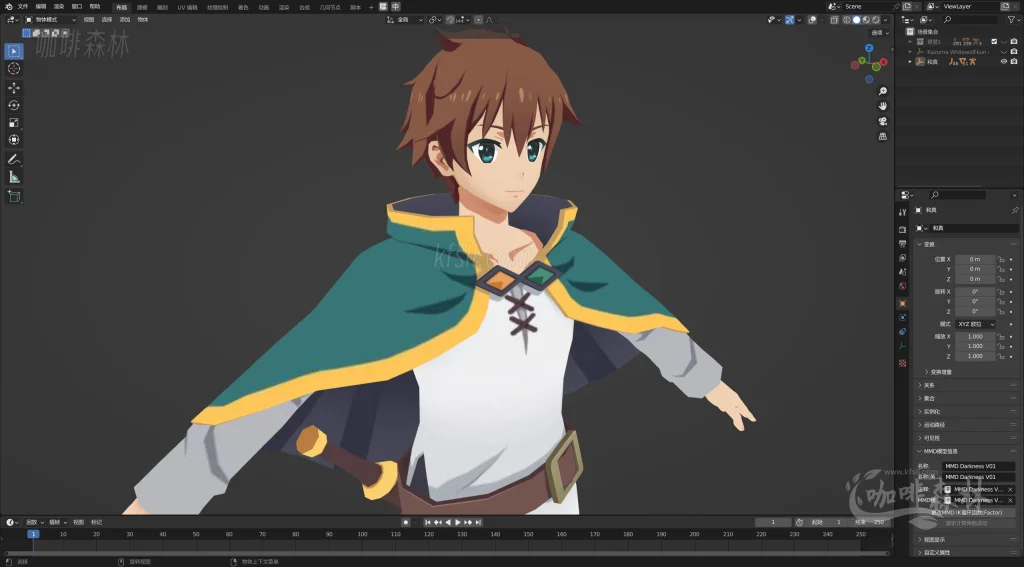This screenshot has height=567, width=1024.
Task: Toggle show overlays button
Action: tap(812, 20)
